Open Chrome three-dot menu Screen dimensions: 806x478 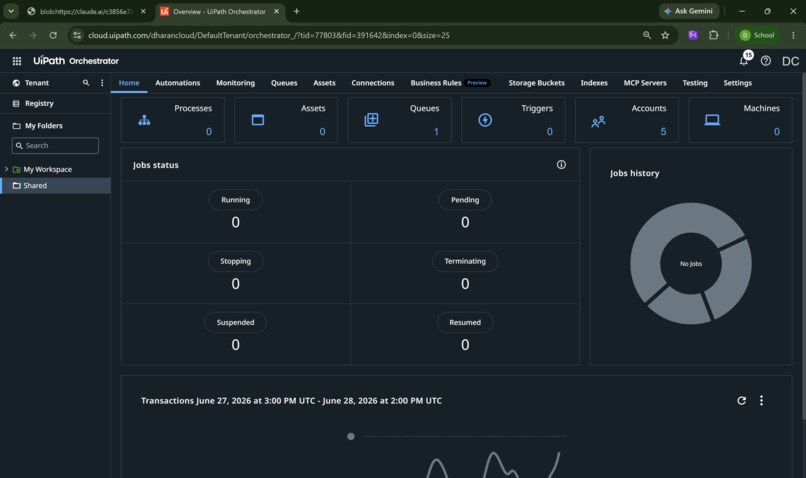(x=793, y=35)
